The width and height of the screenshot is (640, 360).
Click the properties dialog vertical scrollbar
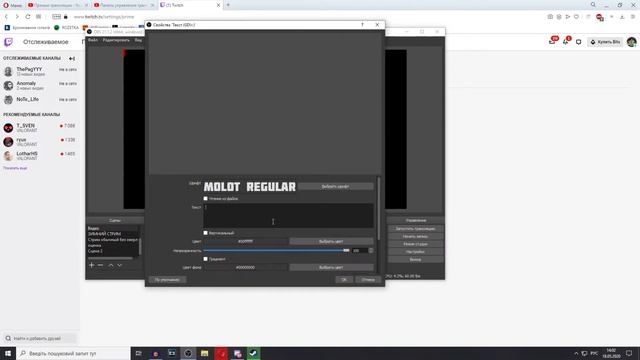[379, 208]
